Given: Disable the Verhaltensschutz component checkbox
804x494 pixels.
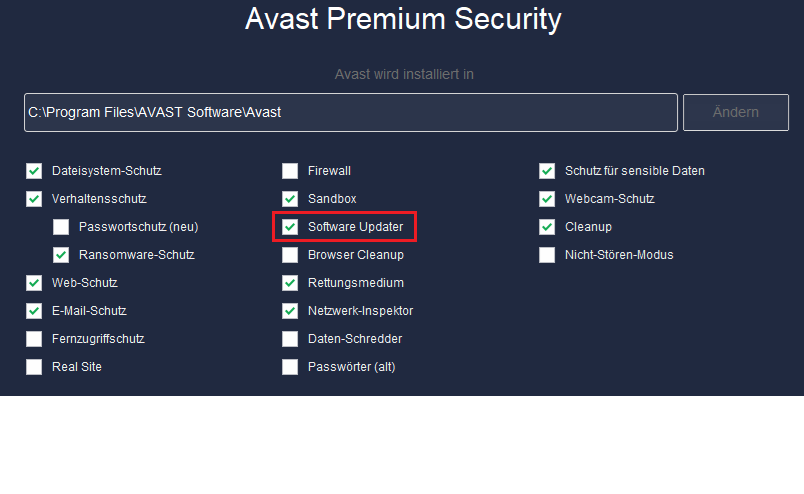Looking at the screenshot, I should 35,199.
